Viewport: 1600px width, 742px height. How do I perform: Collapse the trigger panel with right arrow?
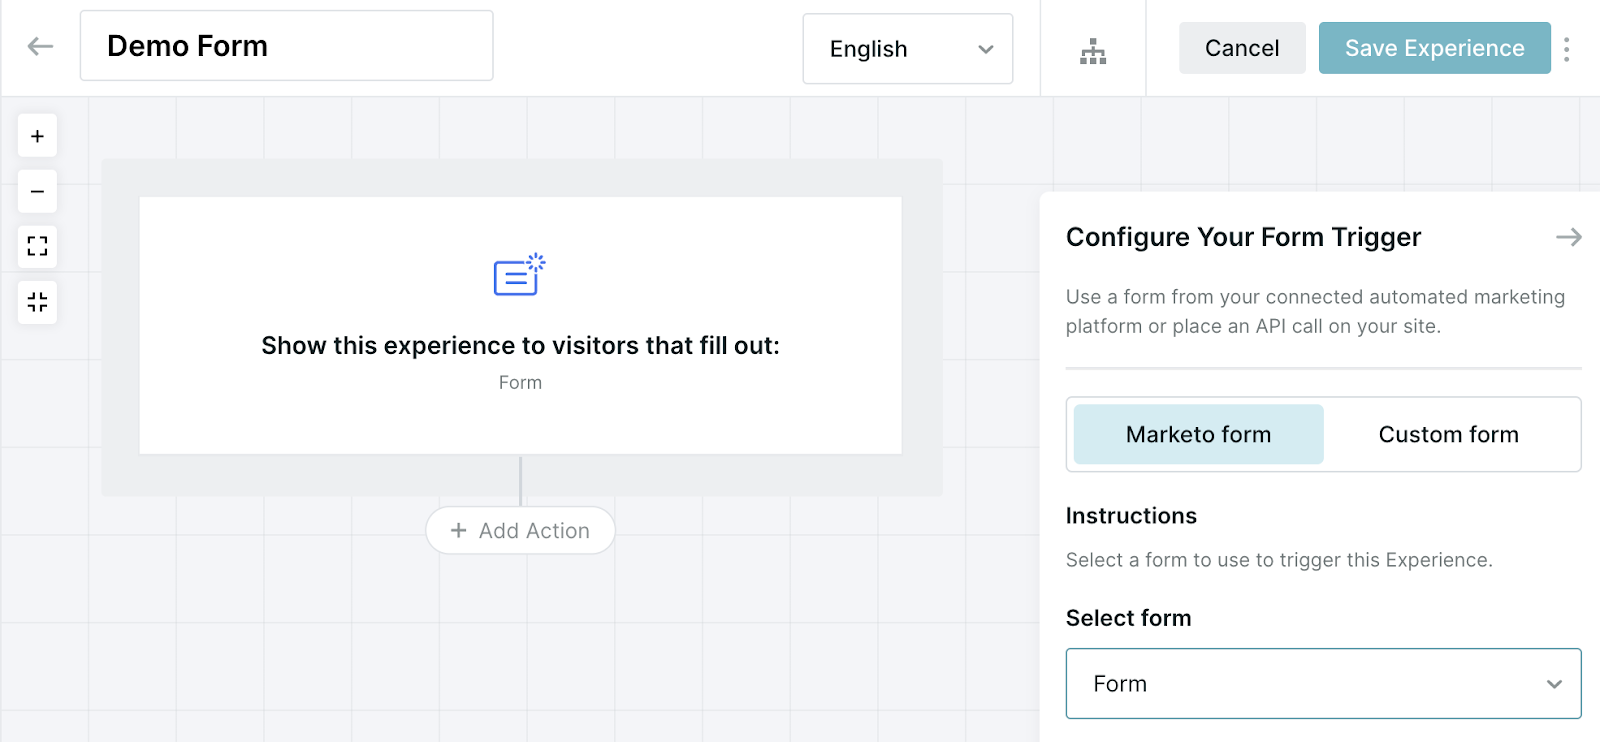coord(1568,237)
